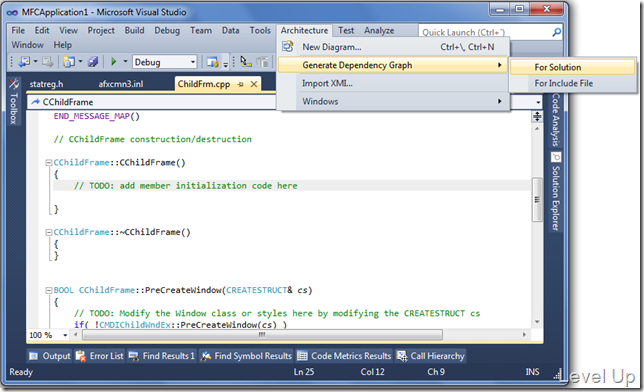Open the Analyze menu
The width and height of the screenshot is (644, 392).
point(379,30)
